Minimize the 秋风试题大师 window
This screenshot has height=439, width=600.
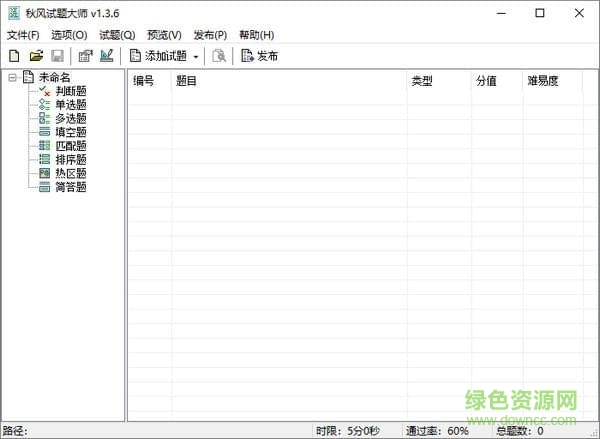pyautogui.click(x=501, y=13)
